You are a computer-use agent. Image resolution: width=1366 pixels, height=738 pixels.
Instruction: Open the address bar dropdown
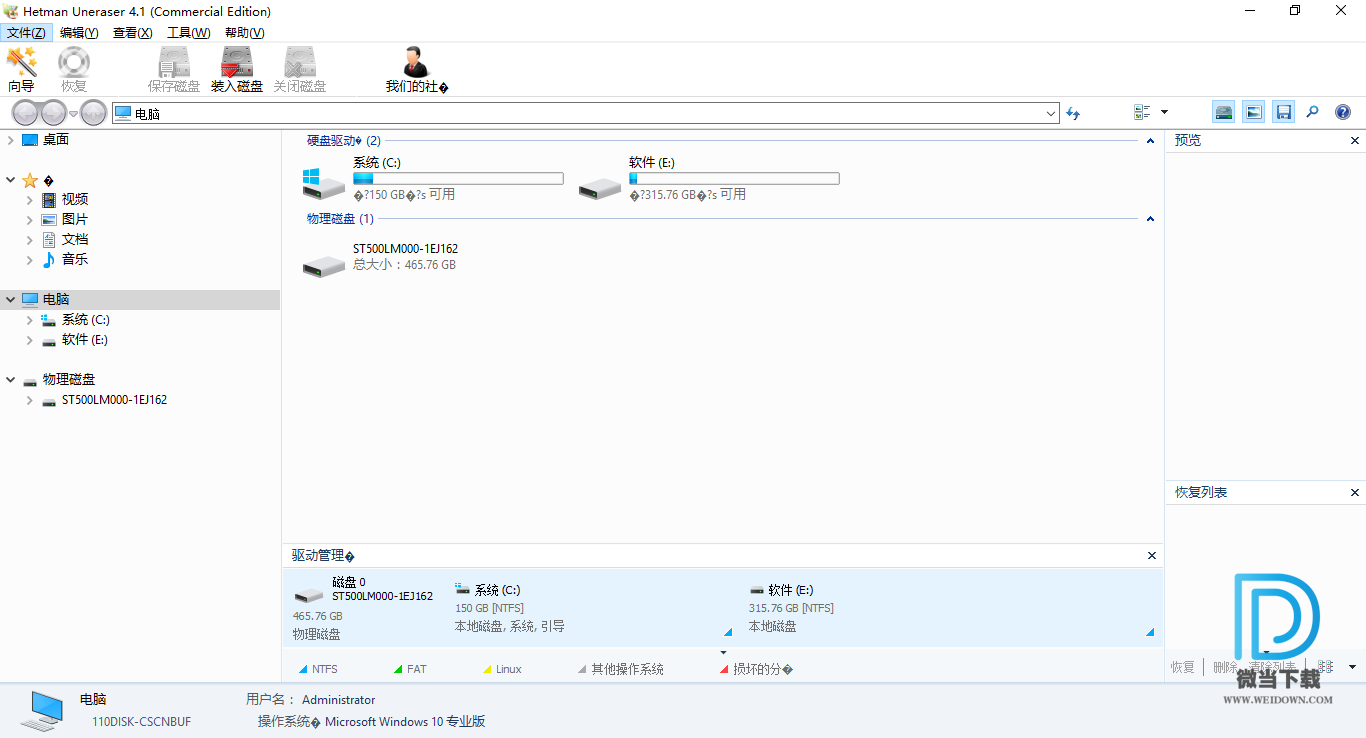click(1051, 113)
